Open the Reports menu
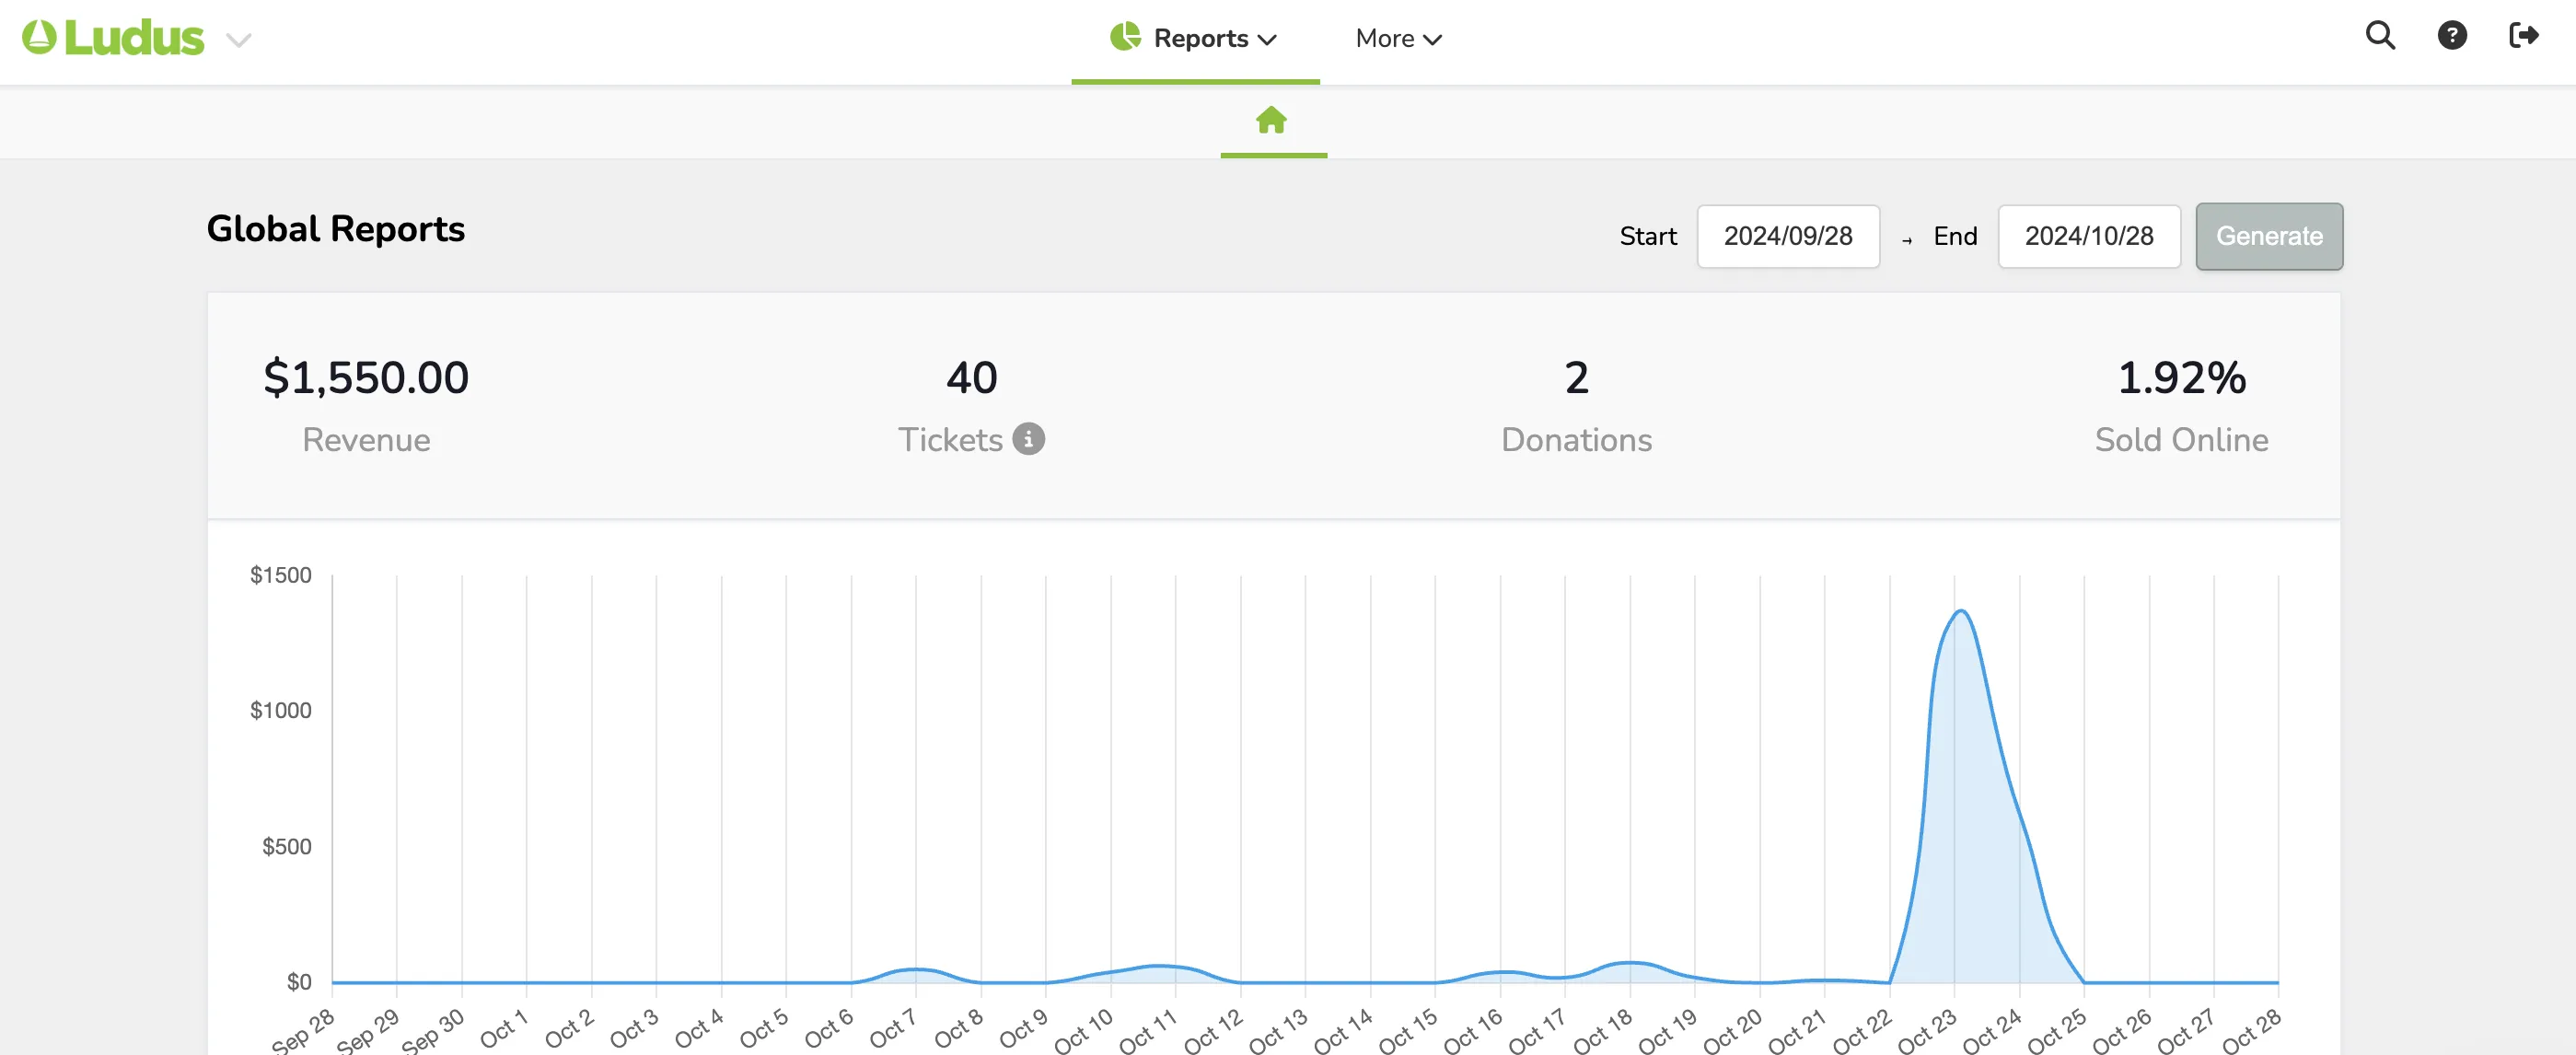This screenshot has height=1055, width=2576. pyautogui.click(x=1195, y=38)
